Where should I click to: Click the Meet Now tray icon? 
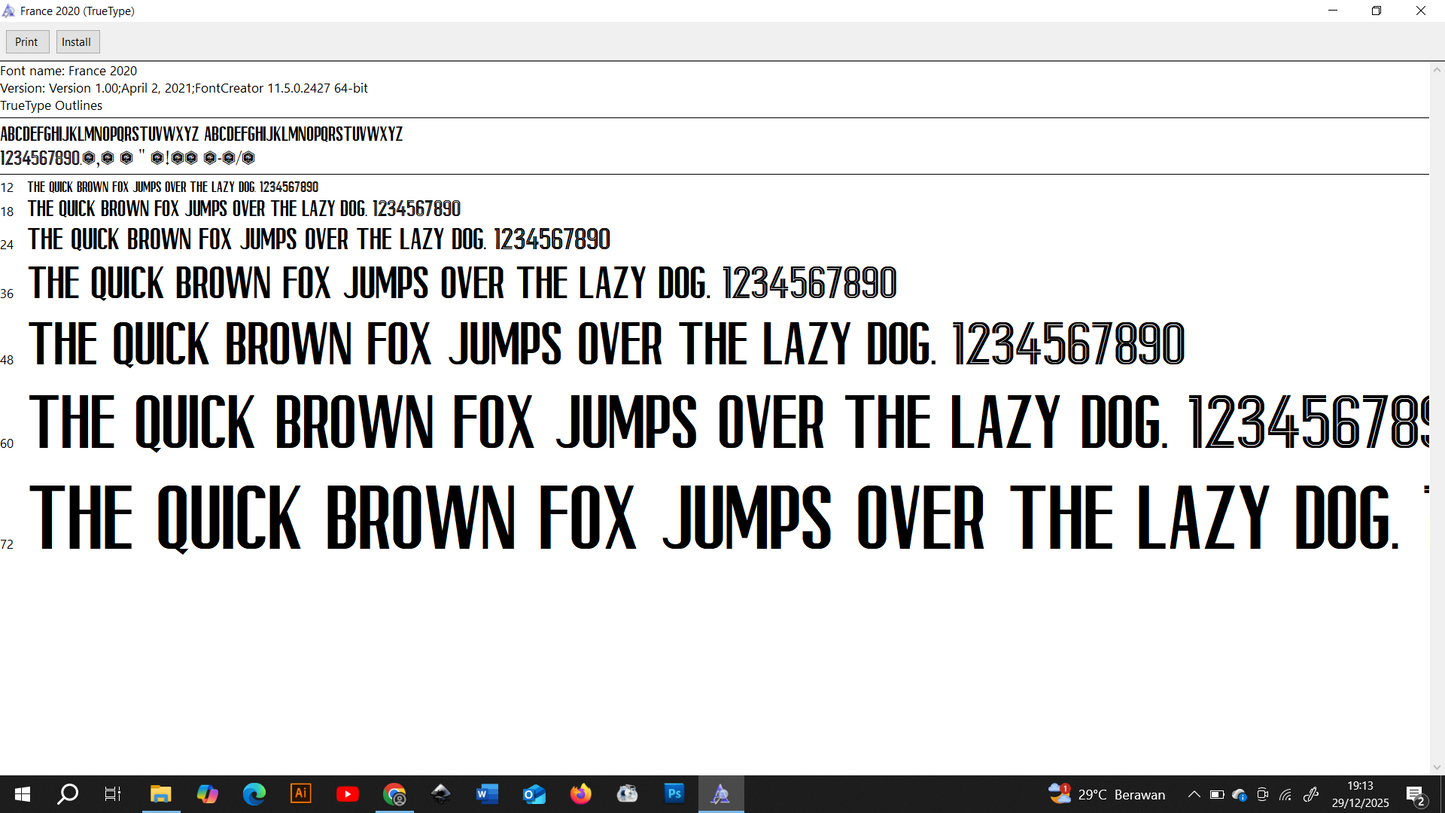coord(1263,795)
